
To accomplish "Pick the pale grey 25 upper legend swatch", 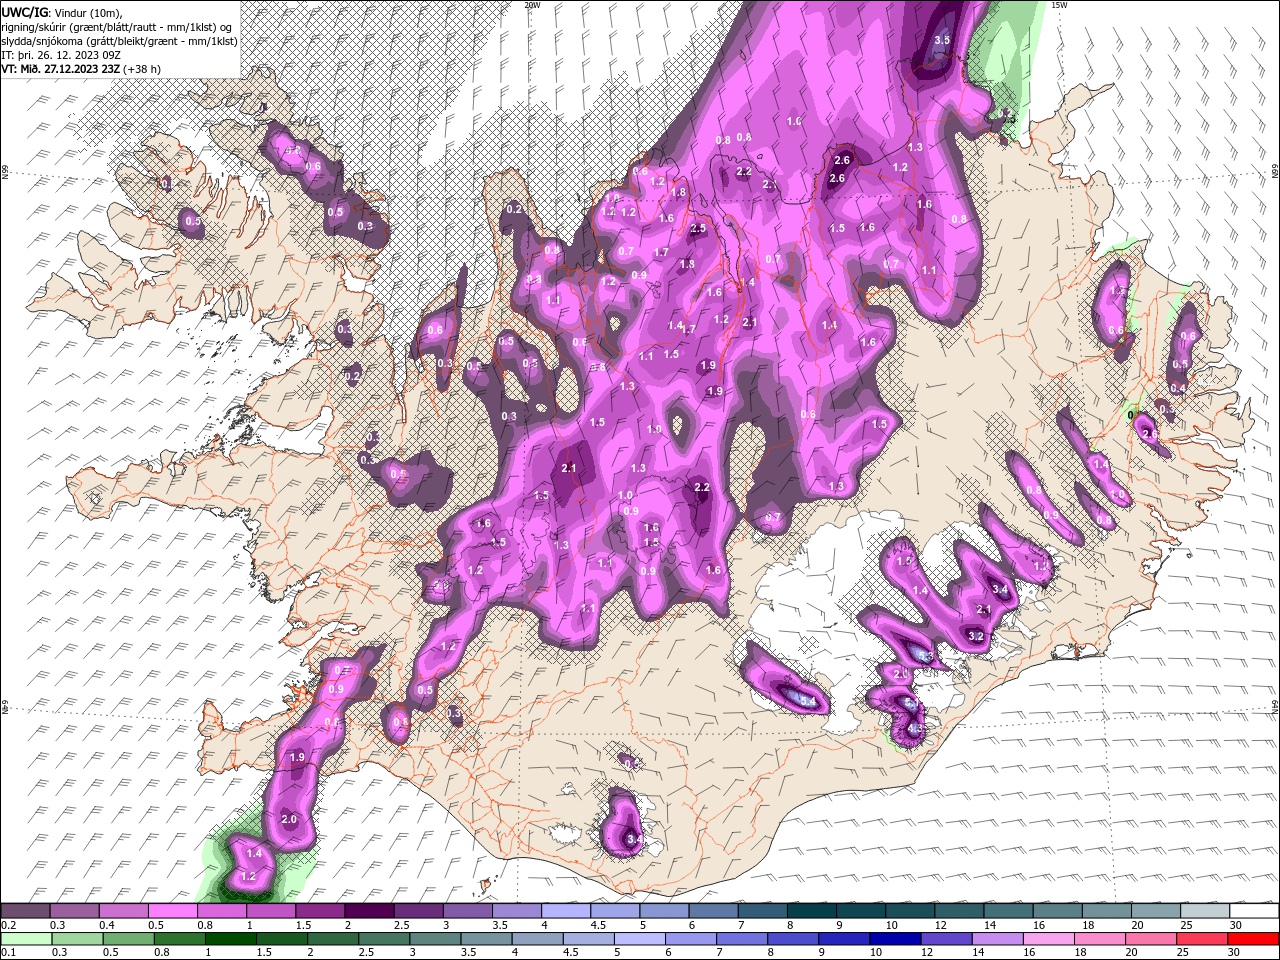I will click(1204, 911).
